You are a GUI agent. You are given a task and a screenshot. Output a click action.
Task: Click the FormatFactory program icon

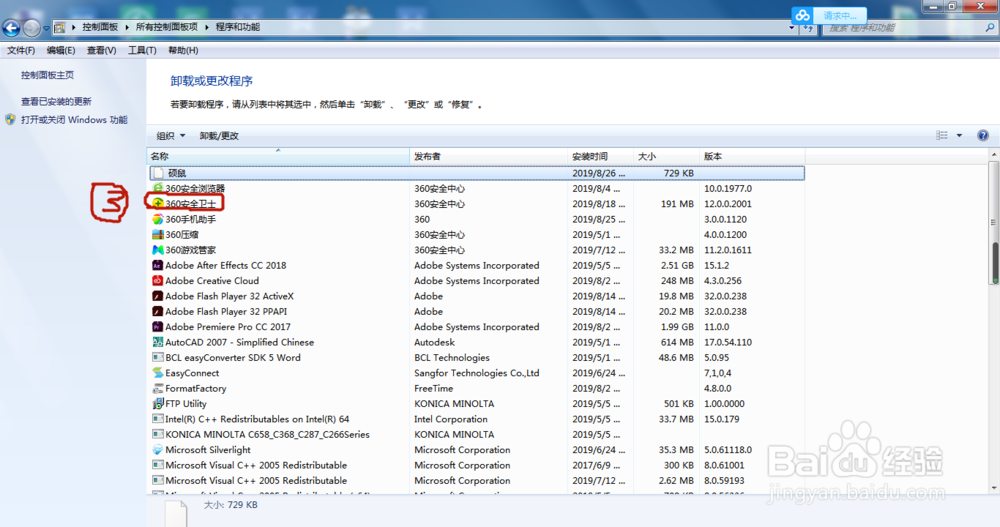pos(158,388)
